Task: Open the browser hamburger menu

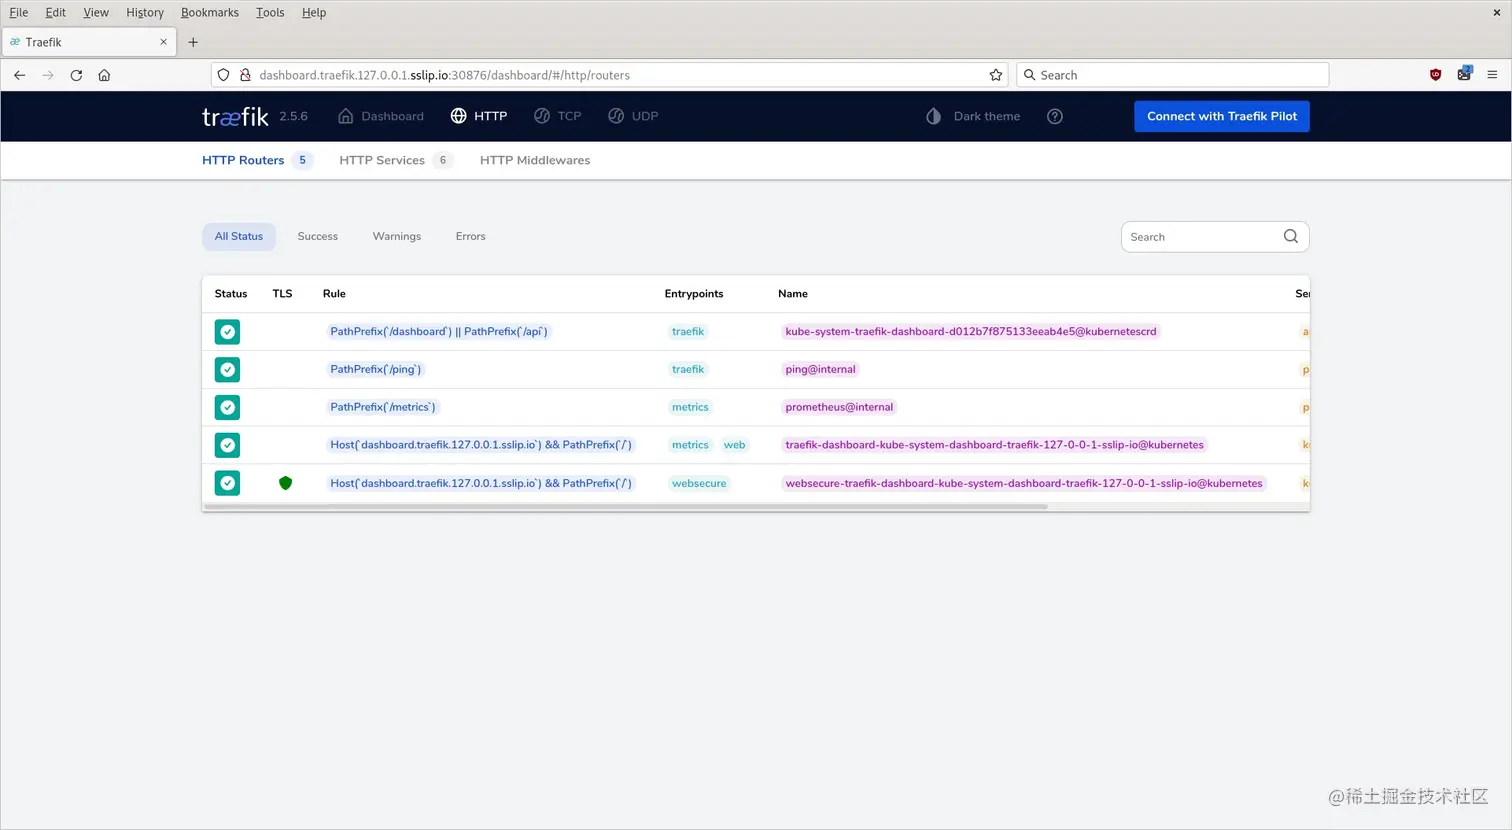Action: tap(1492, 75)
